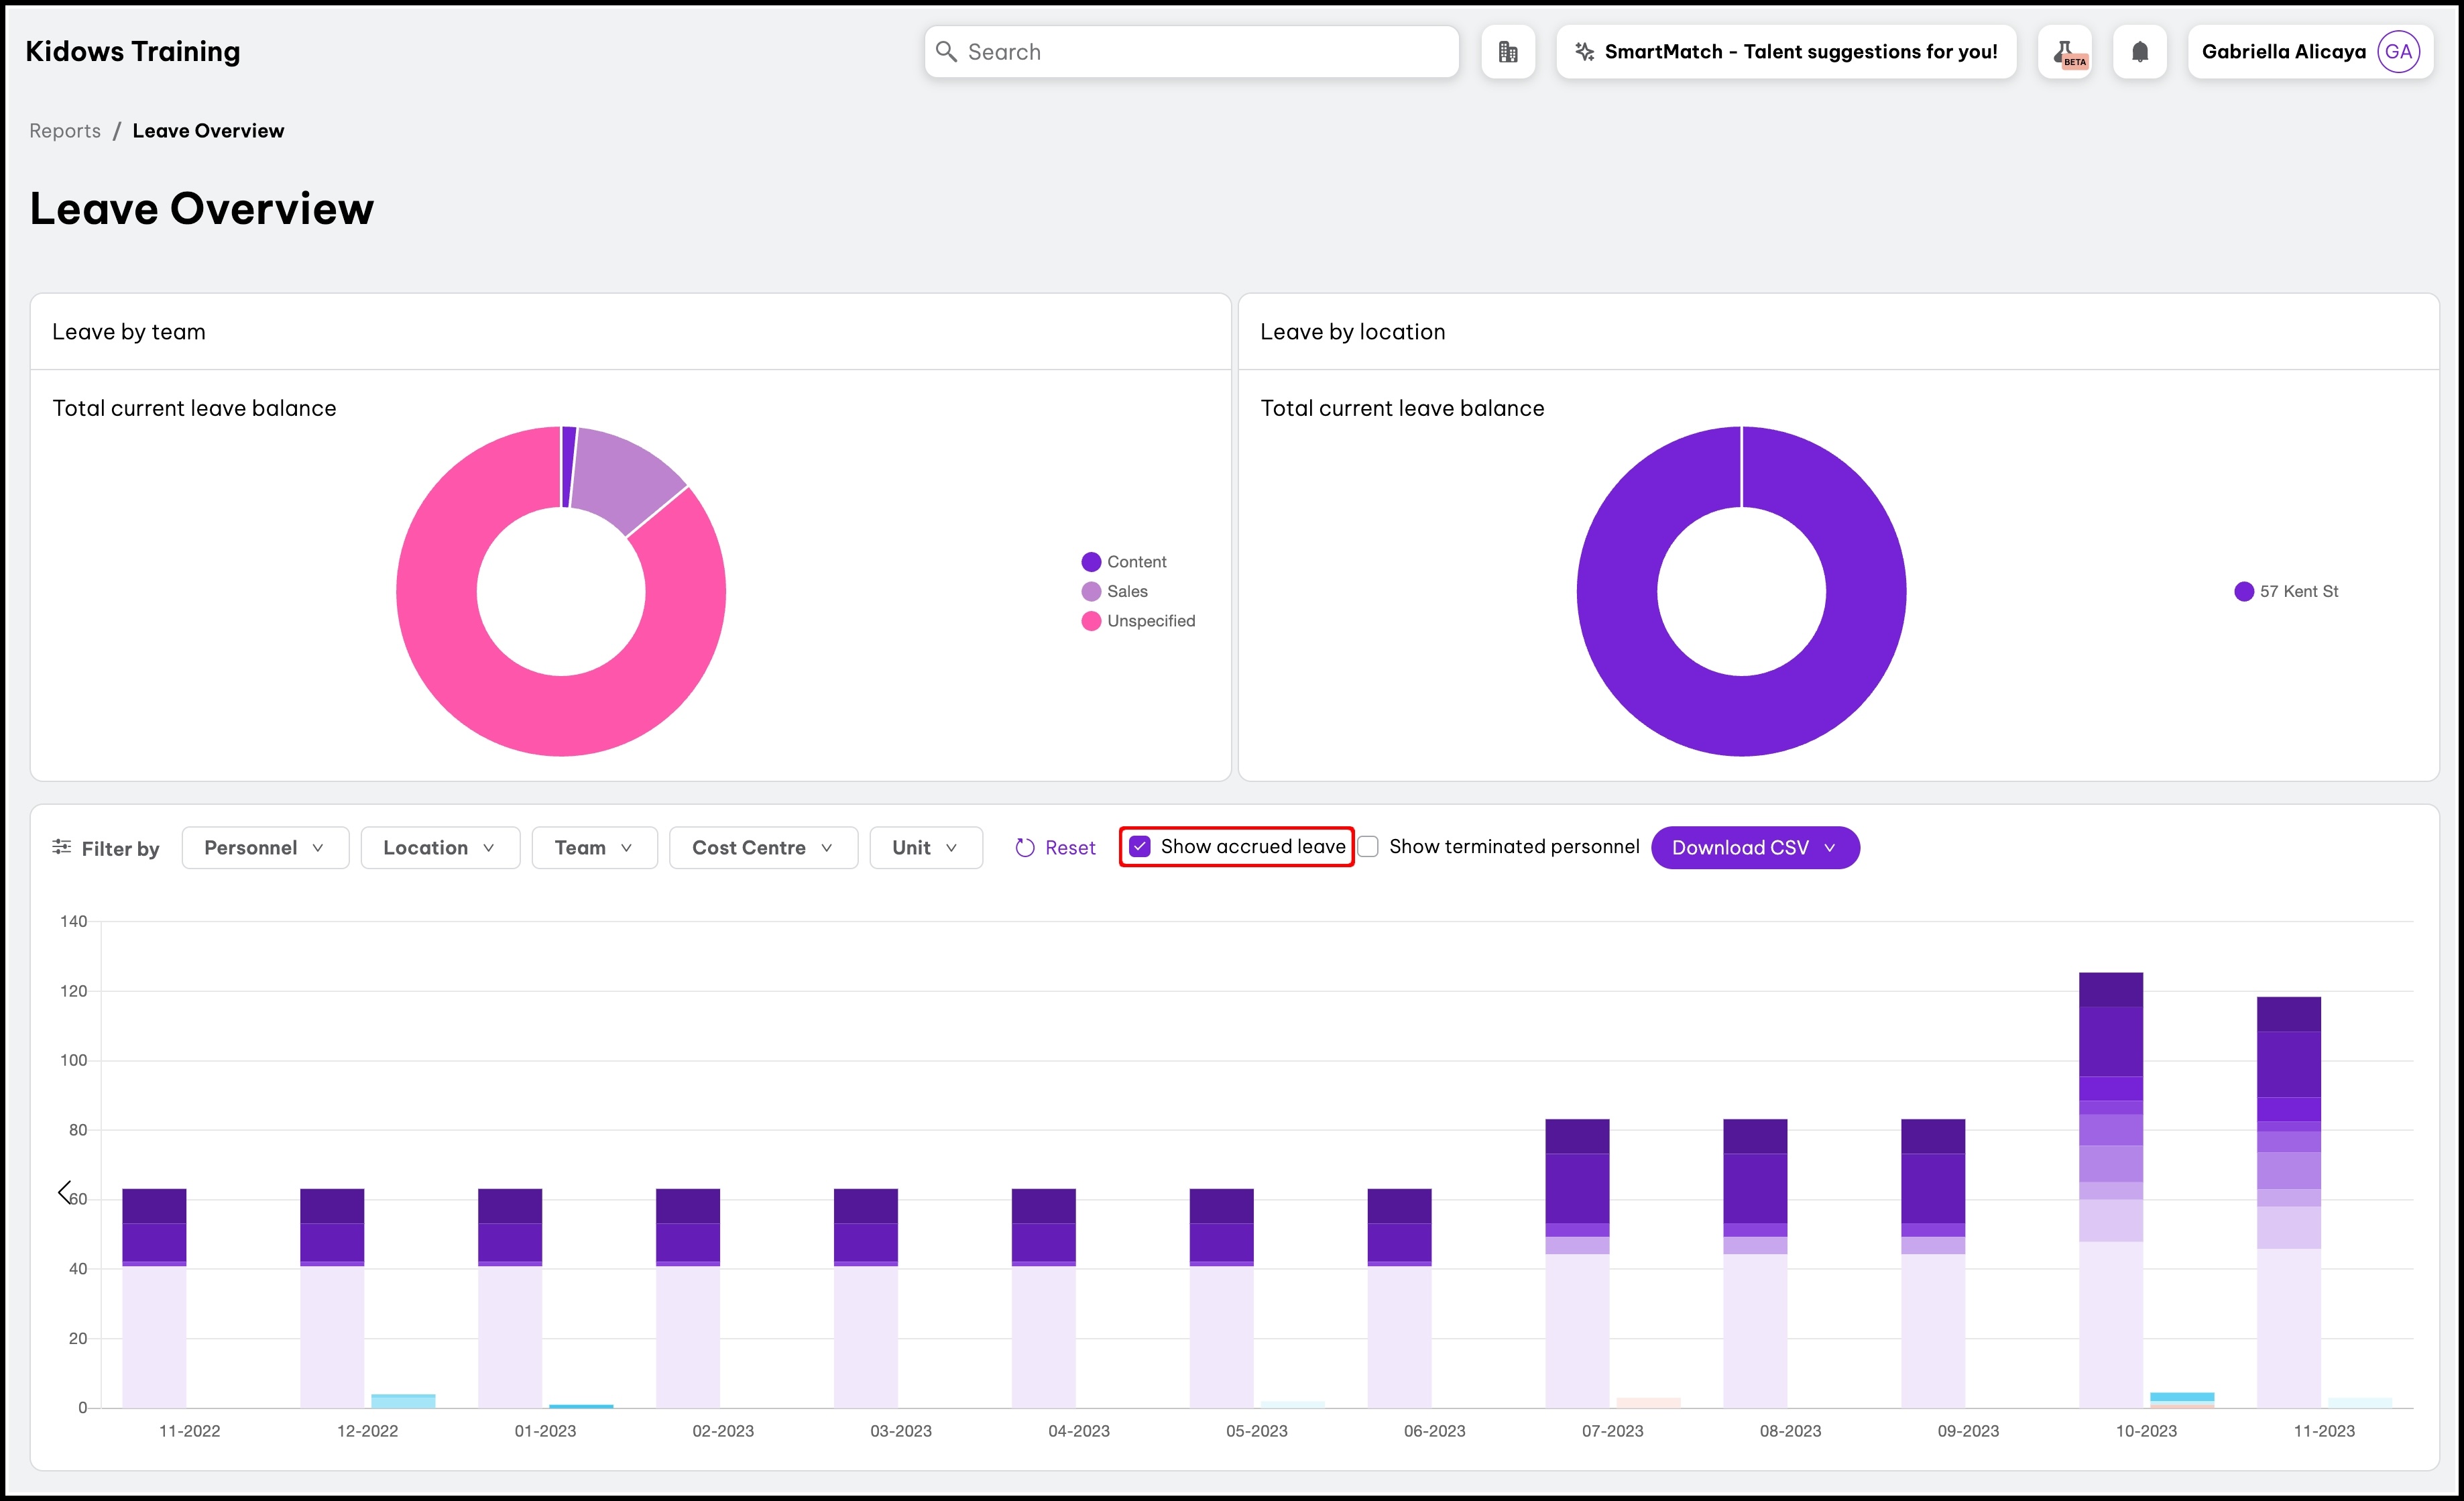The width and height of the screenshot is (2464, 1501).
Task: Expand the Personnel filter dropdown
Action: (x=265, y=848)
